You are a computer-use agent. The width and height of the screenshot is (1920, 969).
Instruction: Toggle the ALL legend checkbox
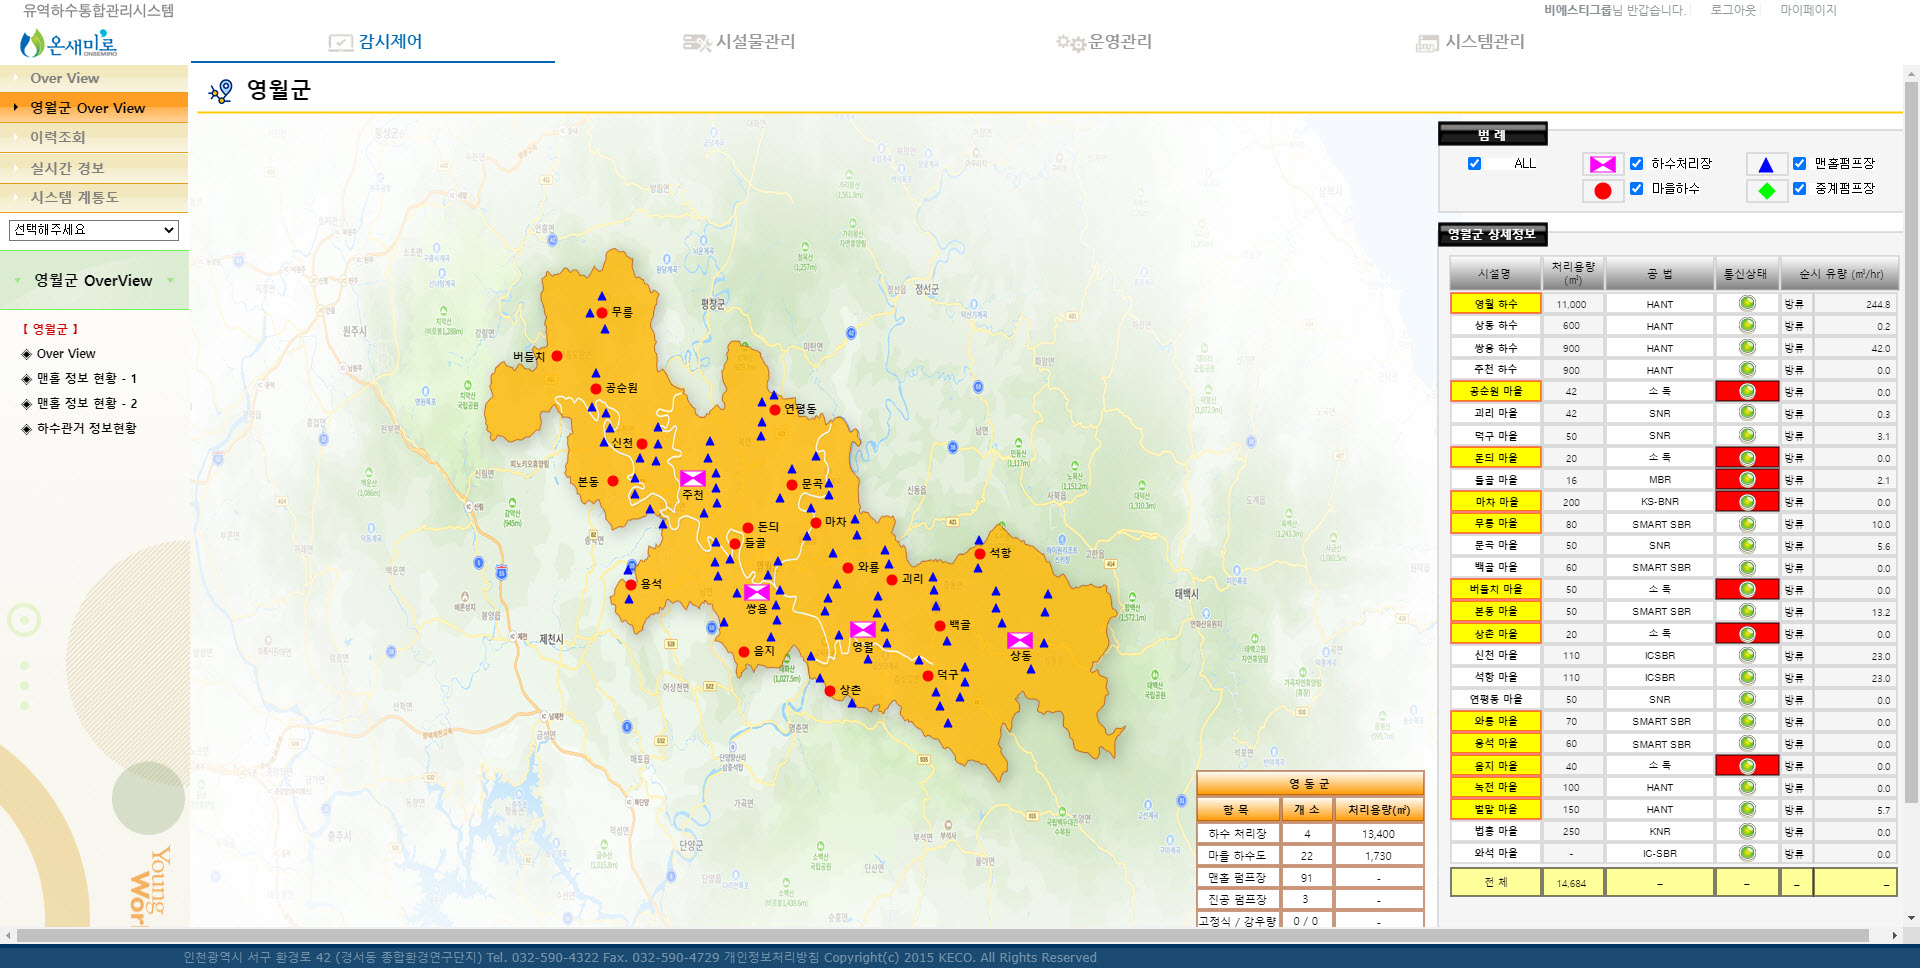pos(1474,164)
